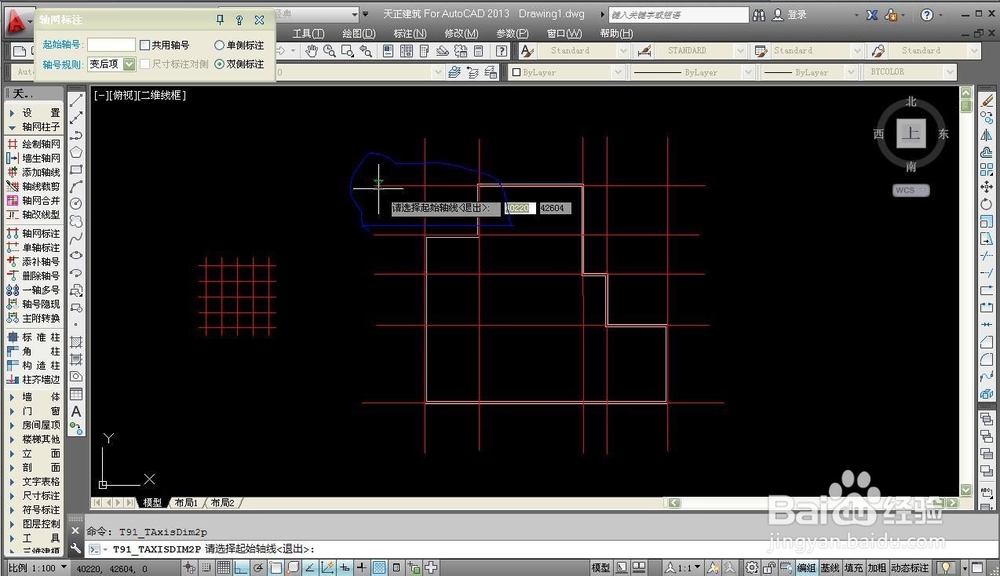Toggle 动态标注 status bar button
This screenshot has width=1000, height=576.
point(910,567)
